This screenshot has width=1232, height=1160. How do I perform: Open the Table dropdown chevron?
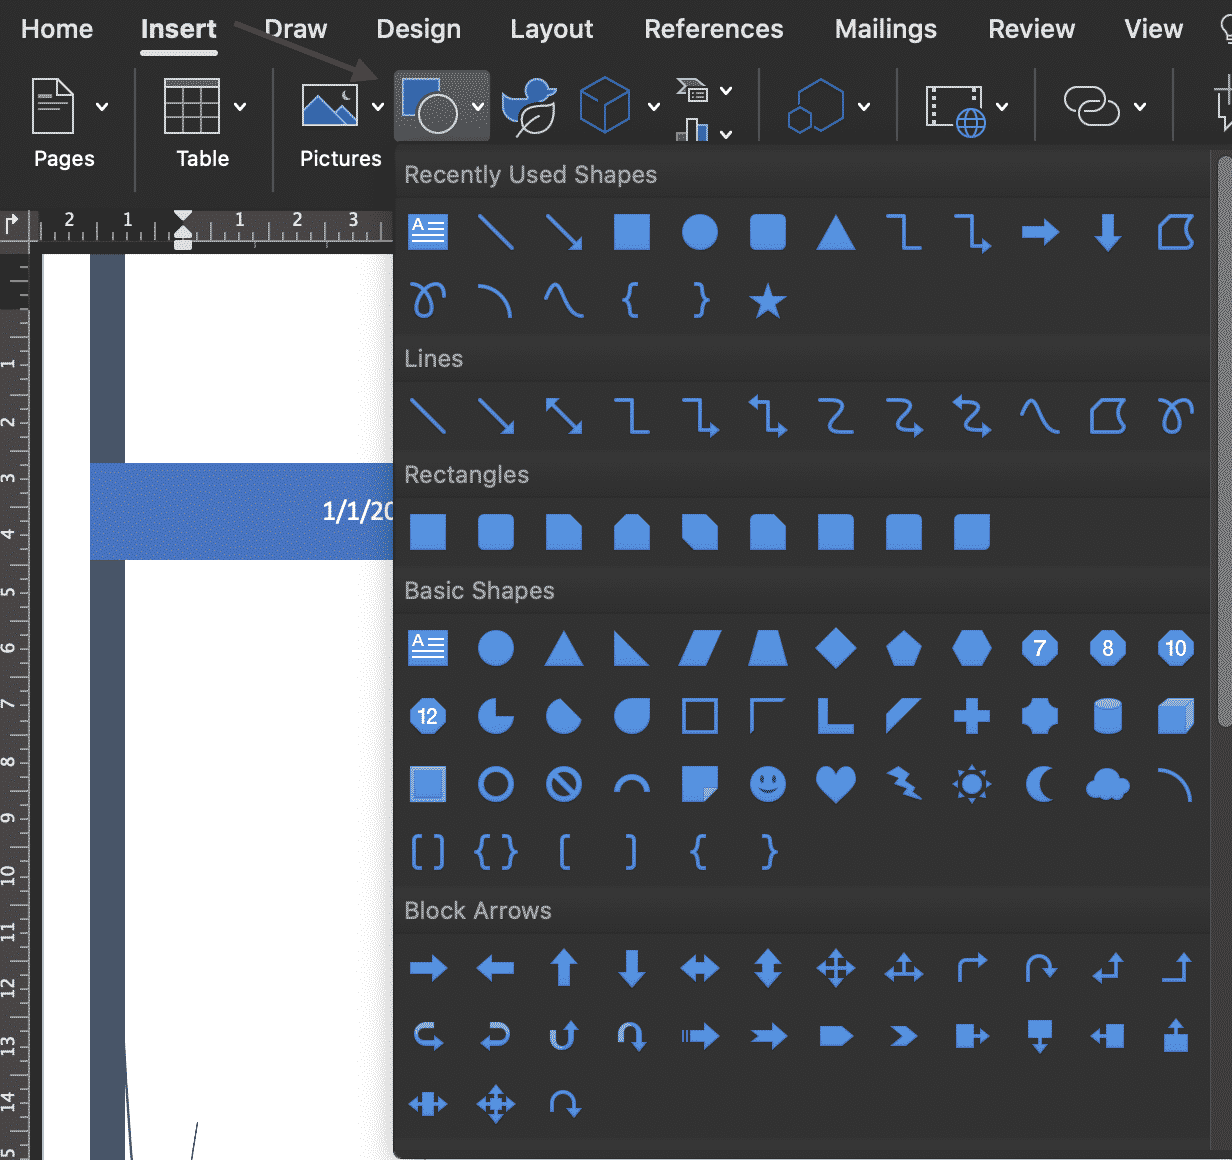239,106
